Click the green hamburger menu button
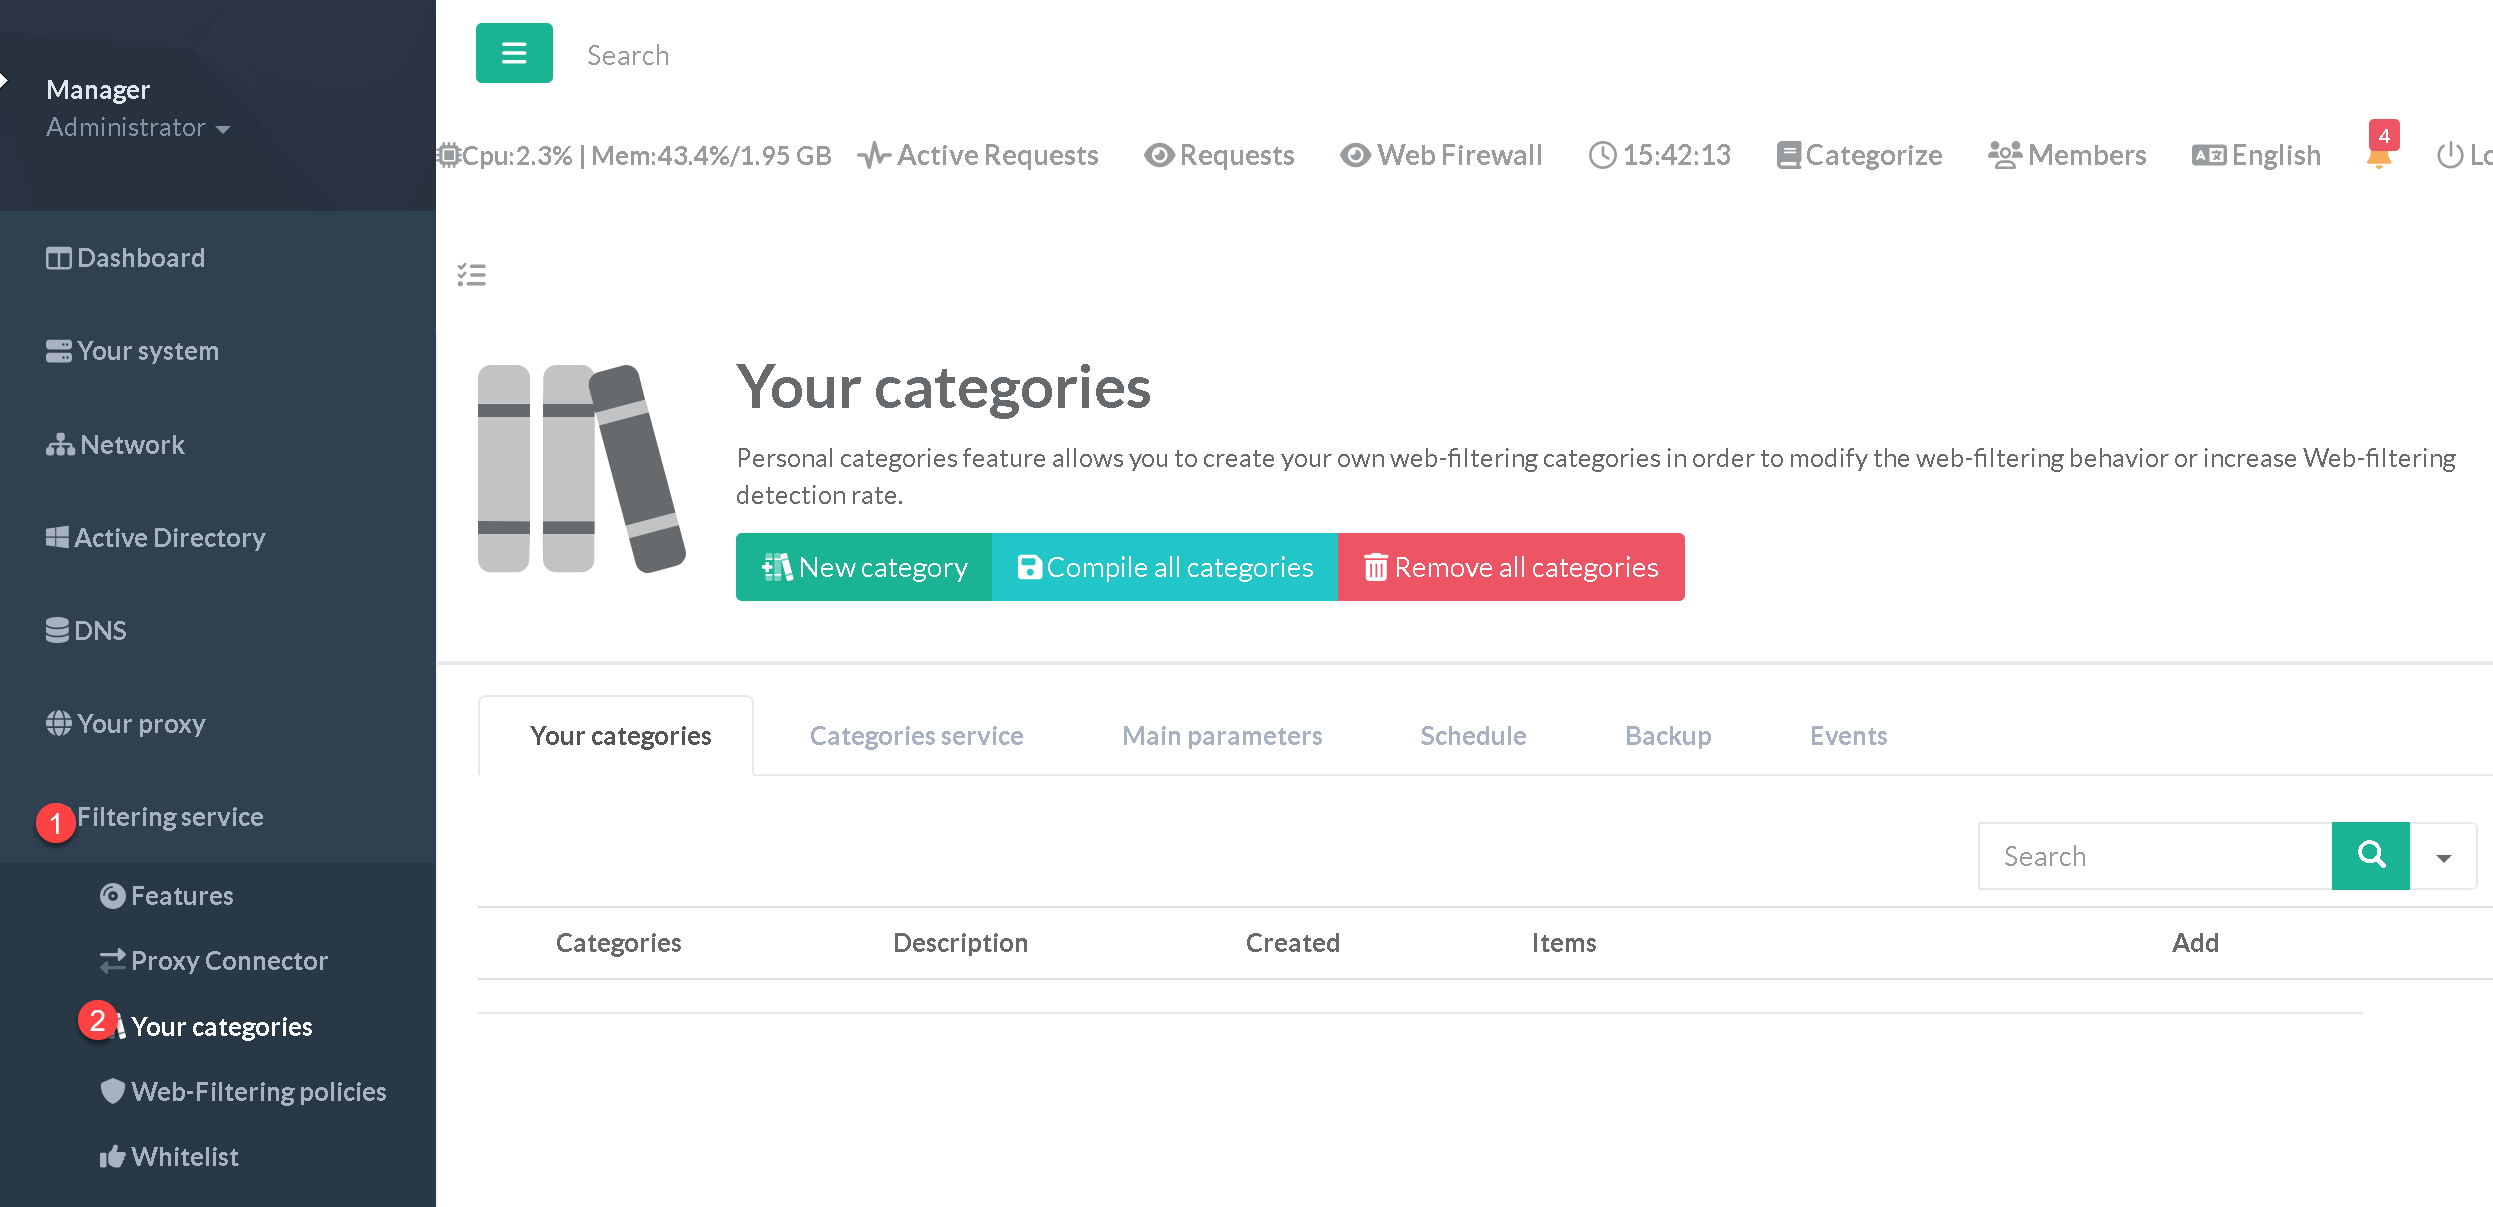 [514, 53]
